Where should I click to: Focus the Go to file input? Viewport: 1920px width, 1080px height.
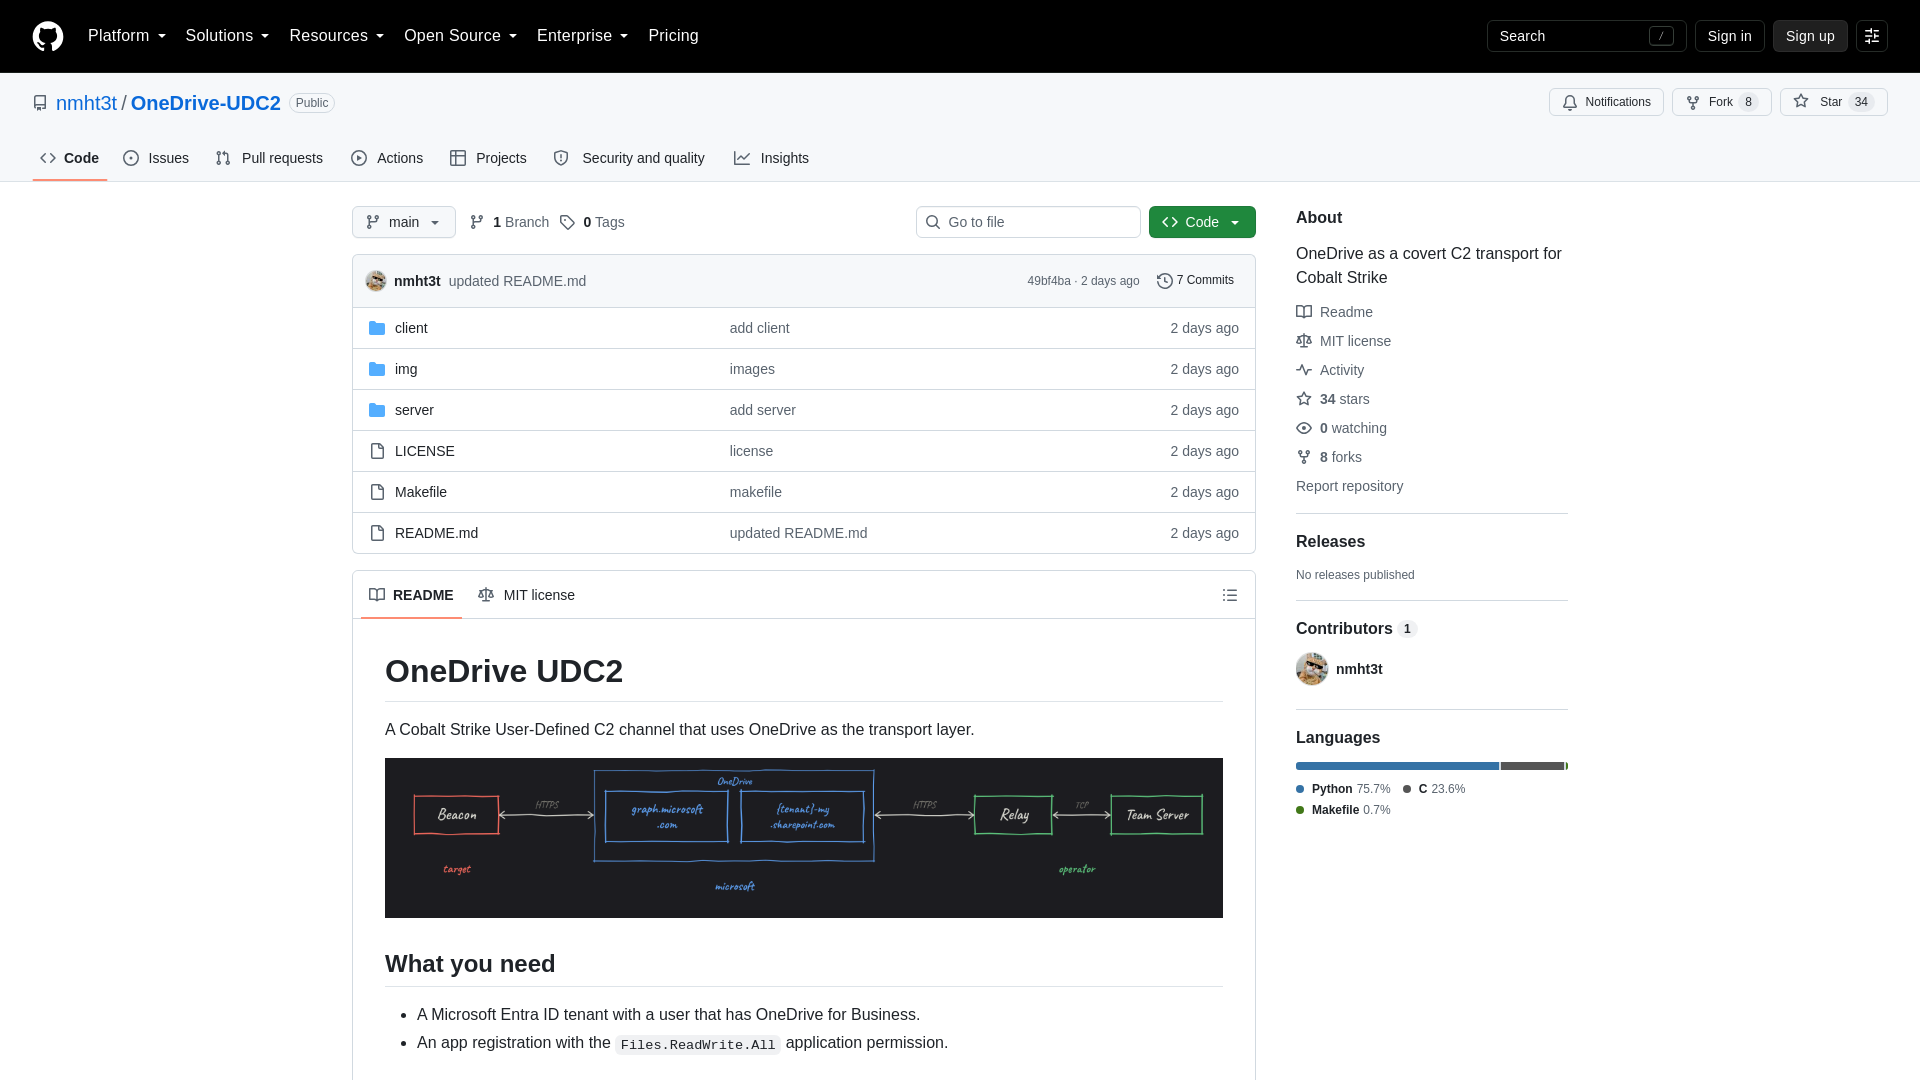pos(1028,222)
